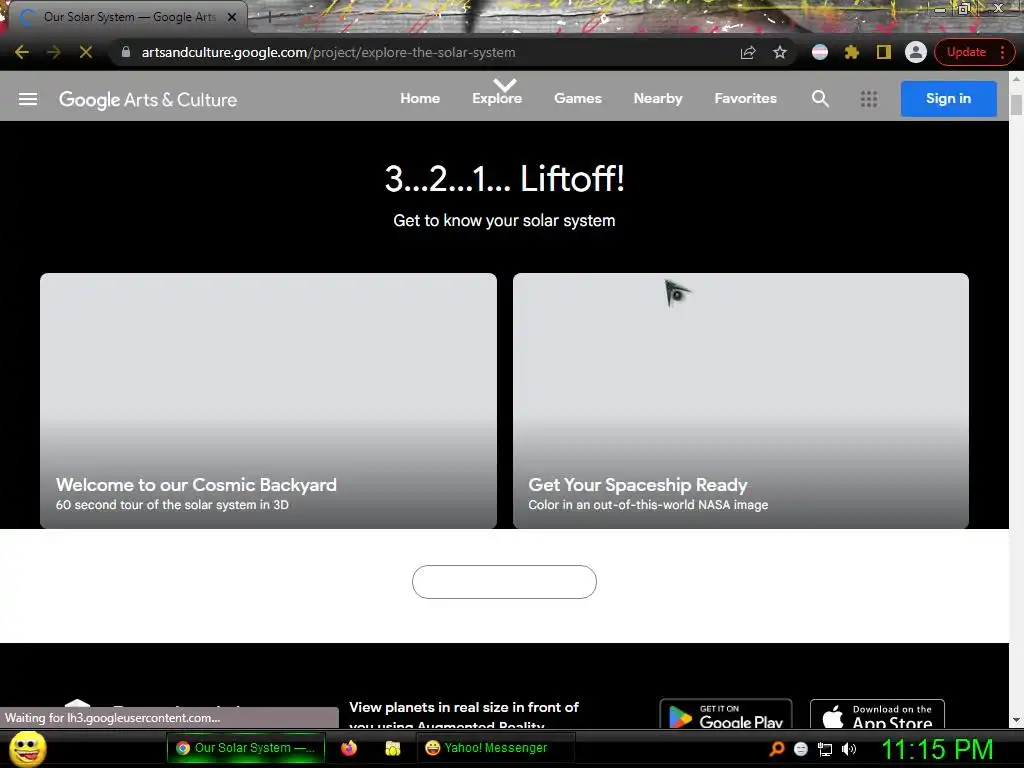Open the Favorites tab
1024x768 pixels.
point(745,99)
